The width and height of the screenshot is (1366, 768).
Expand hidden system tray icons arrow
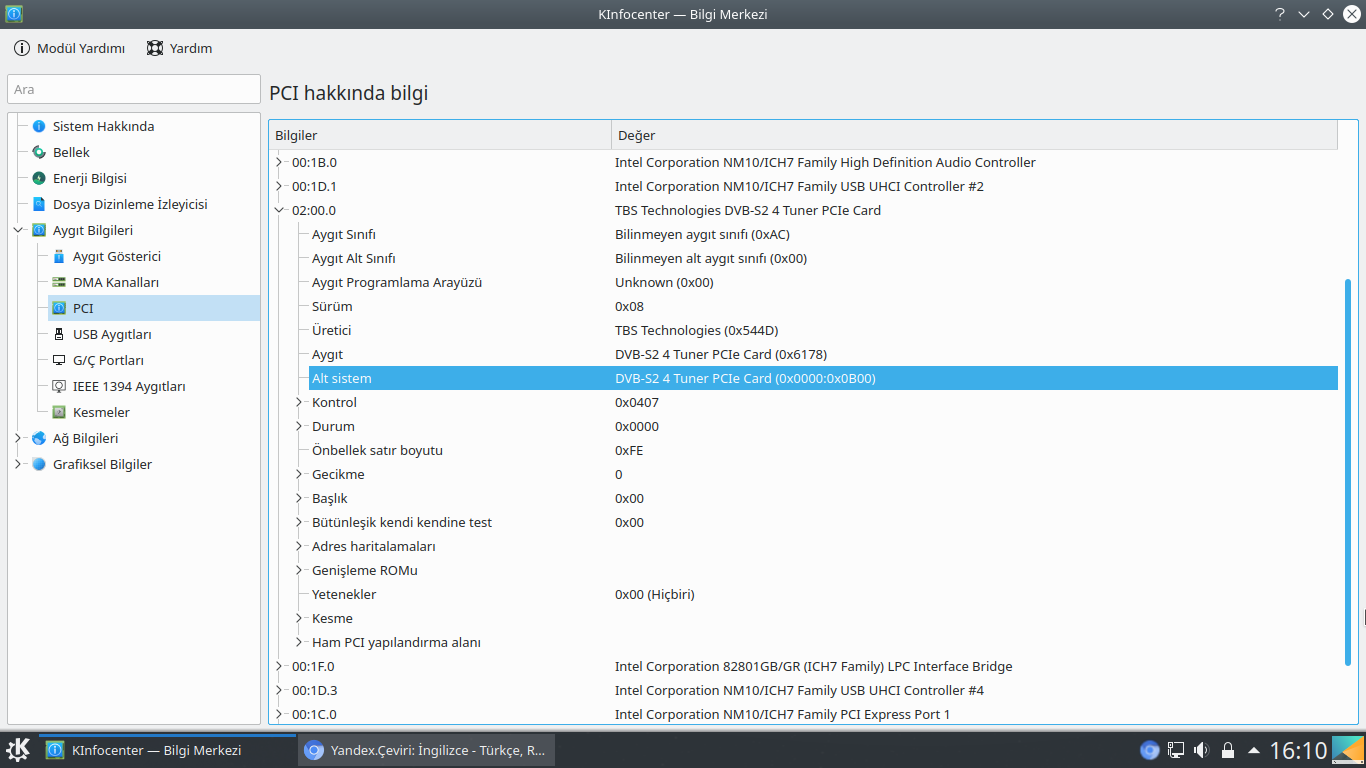(x=1253, y=750)
